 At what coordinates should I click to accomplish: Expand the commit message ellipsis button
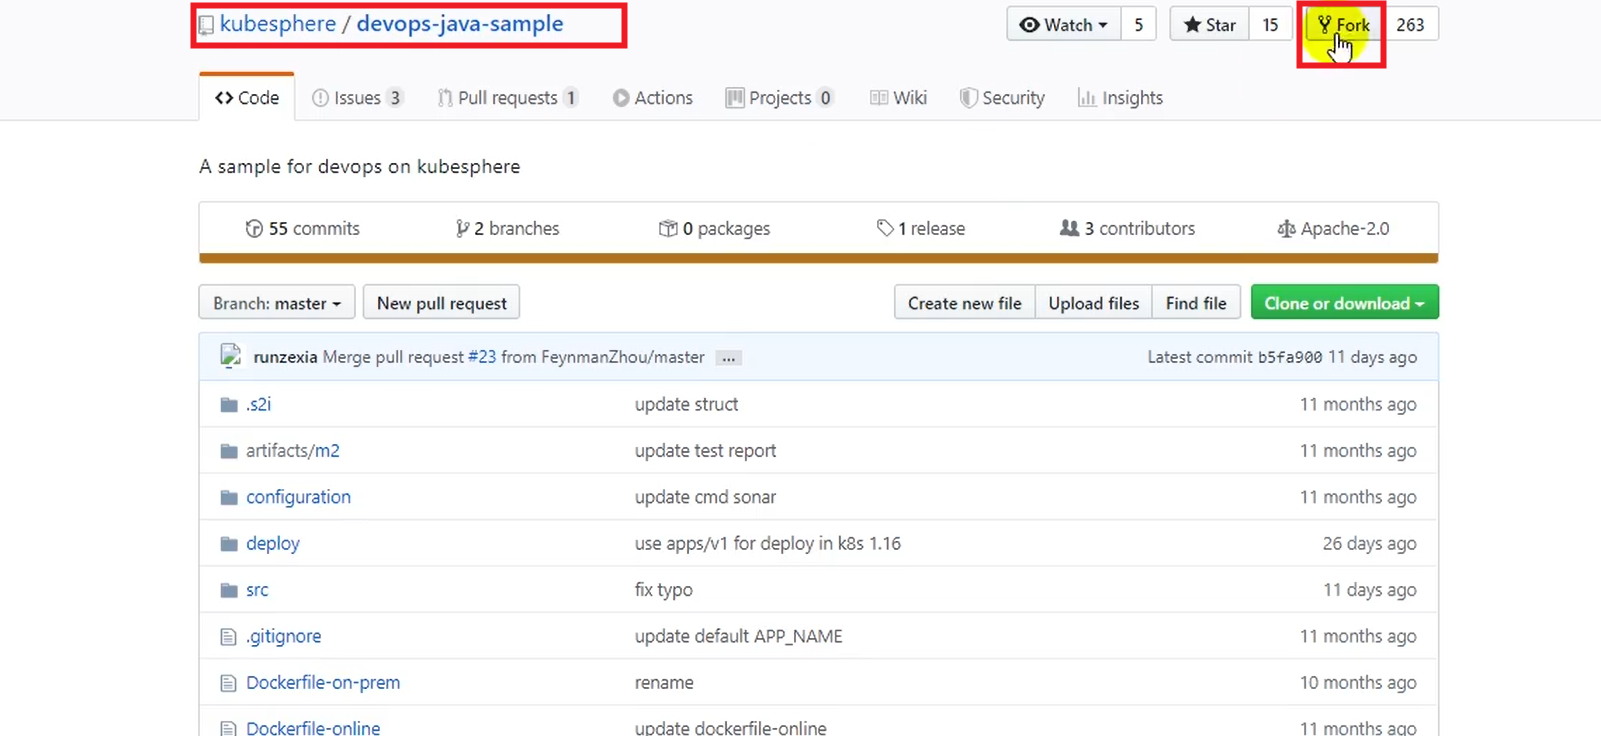[729, 358]
